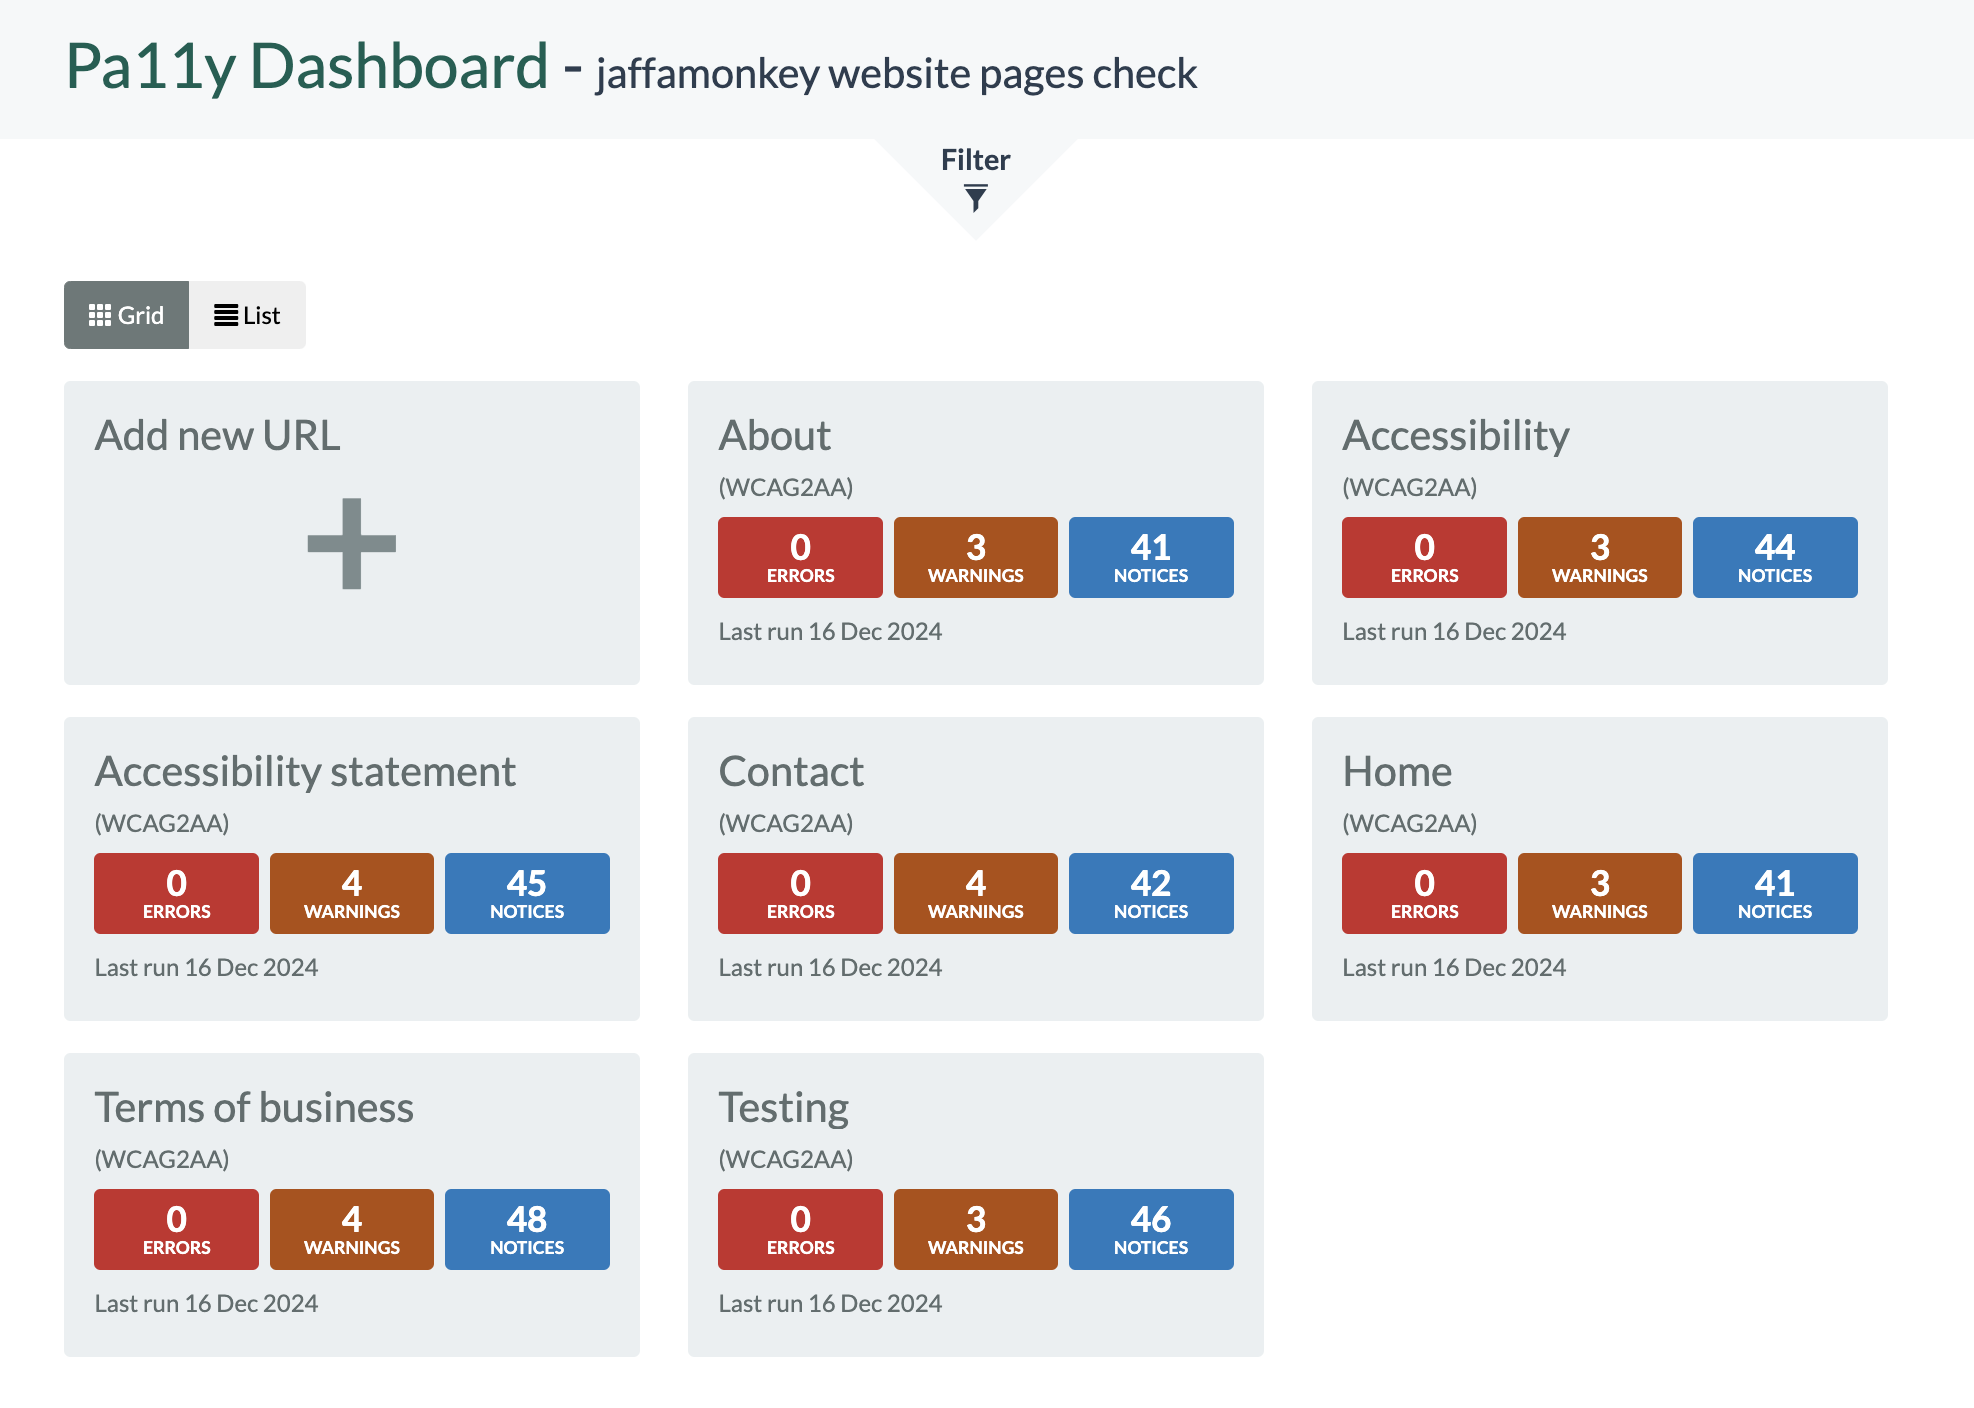1974x1408 pixels.
Task: Click Accessibility statement's 0 errors badge
Action: [176, 893]
